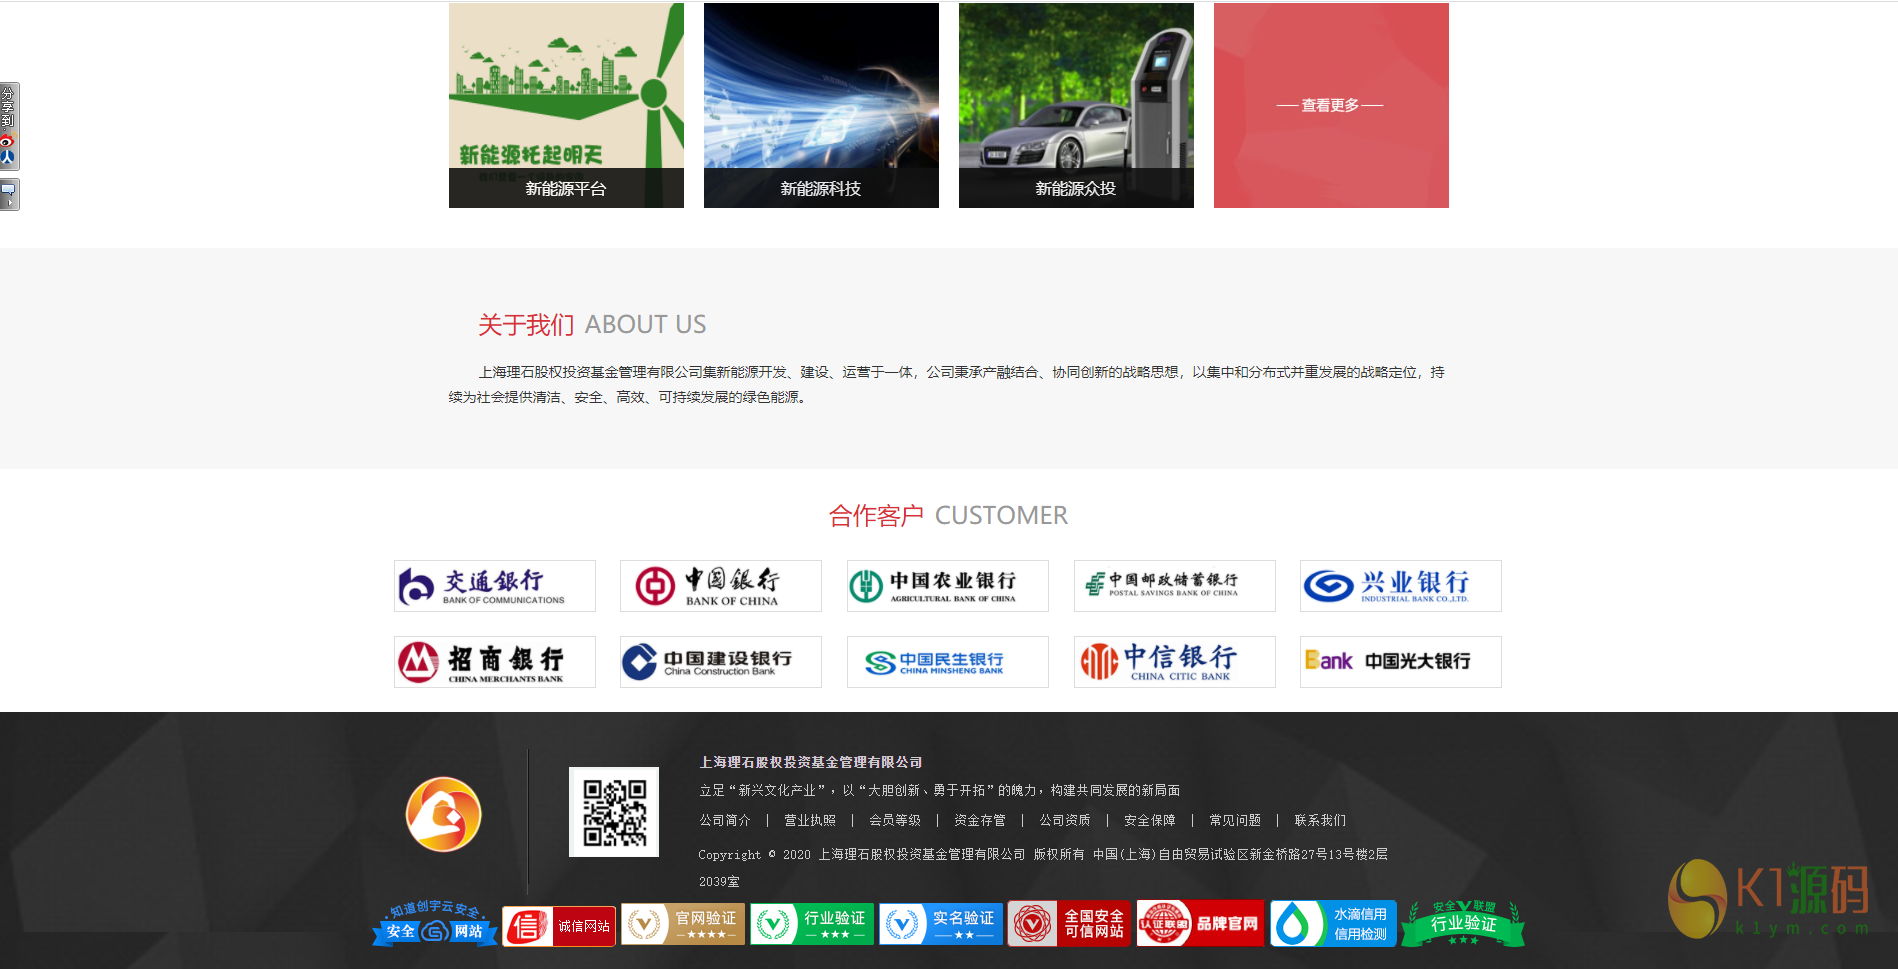1898x969 pixels.
Task: Click the red 查看更多 button
Action: [x=1331, y=105]
